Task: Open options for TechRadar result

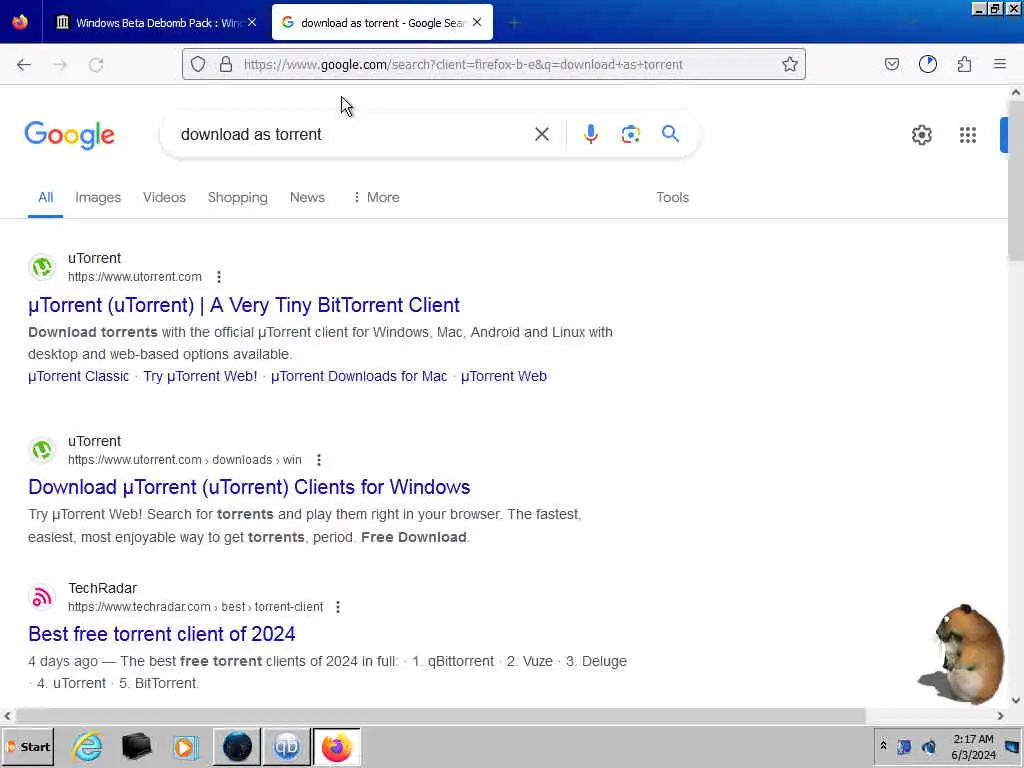Action: pos(338,607)
